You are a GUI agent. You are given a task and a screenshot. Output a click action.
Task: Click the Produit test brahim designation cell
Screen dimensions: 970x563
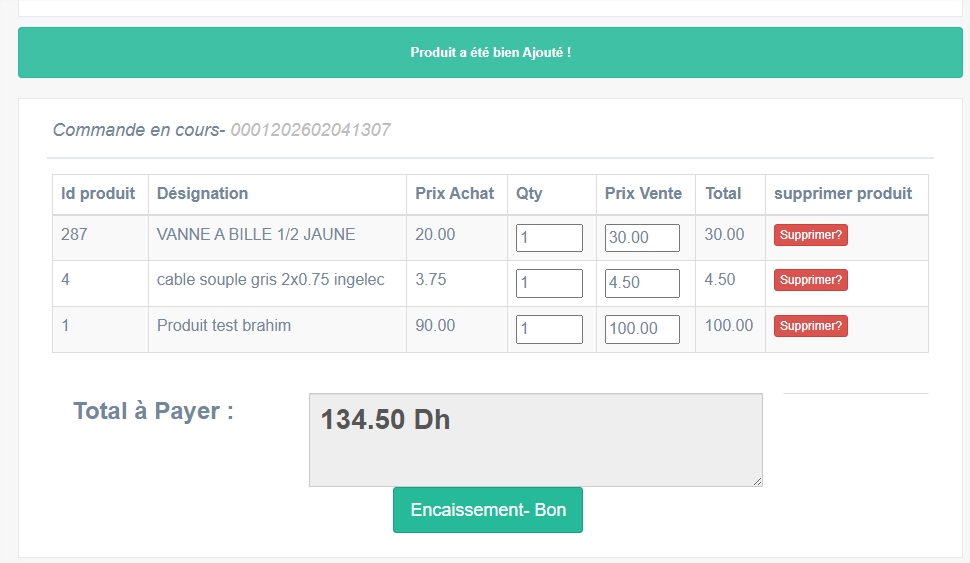pos(224,326)
